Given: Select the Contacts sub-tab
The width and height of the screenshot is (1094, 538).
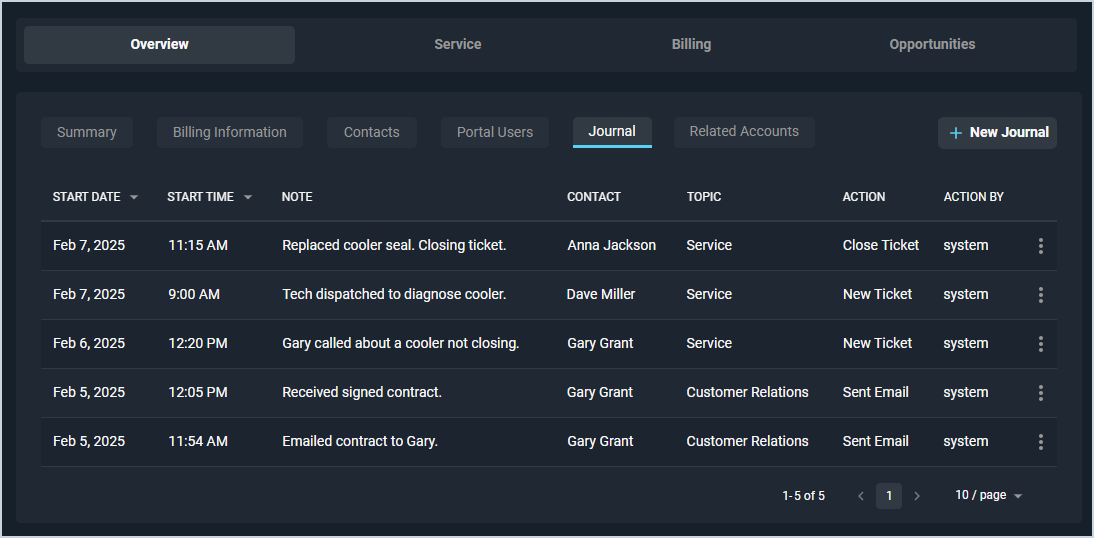Looking at the screenshot, I should coord(371,133).
